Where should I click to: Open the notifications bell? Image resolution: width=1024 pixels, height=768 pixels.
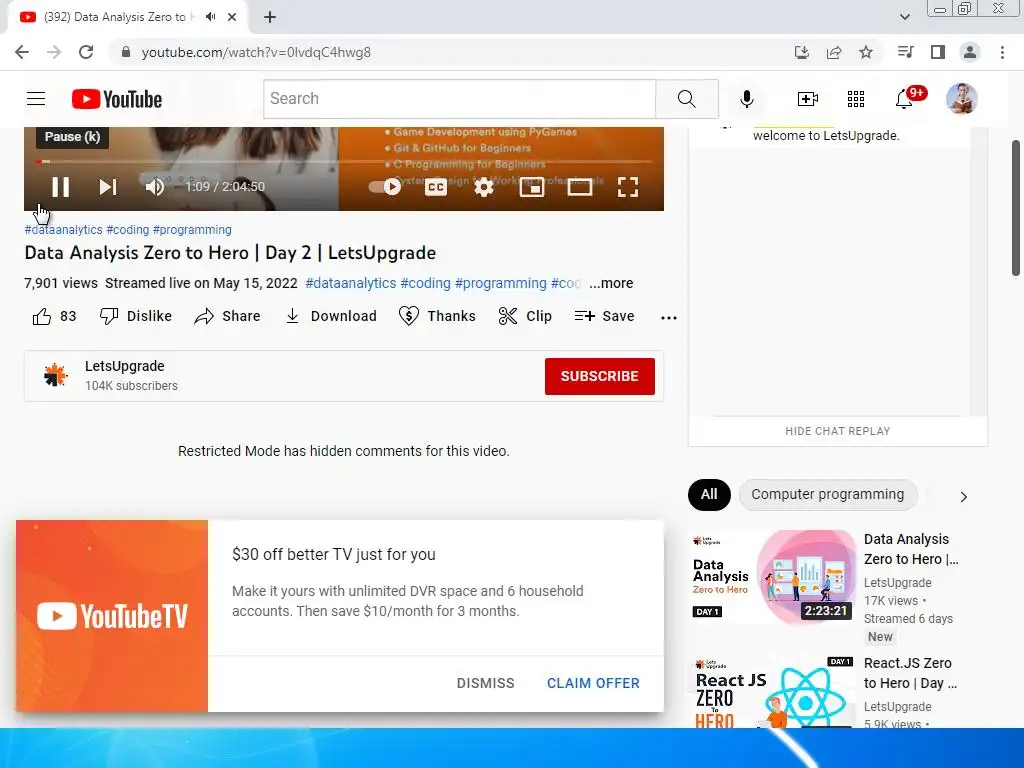(904, 99)
